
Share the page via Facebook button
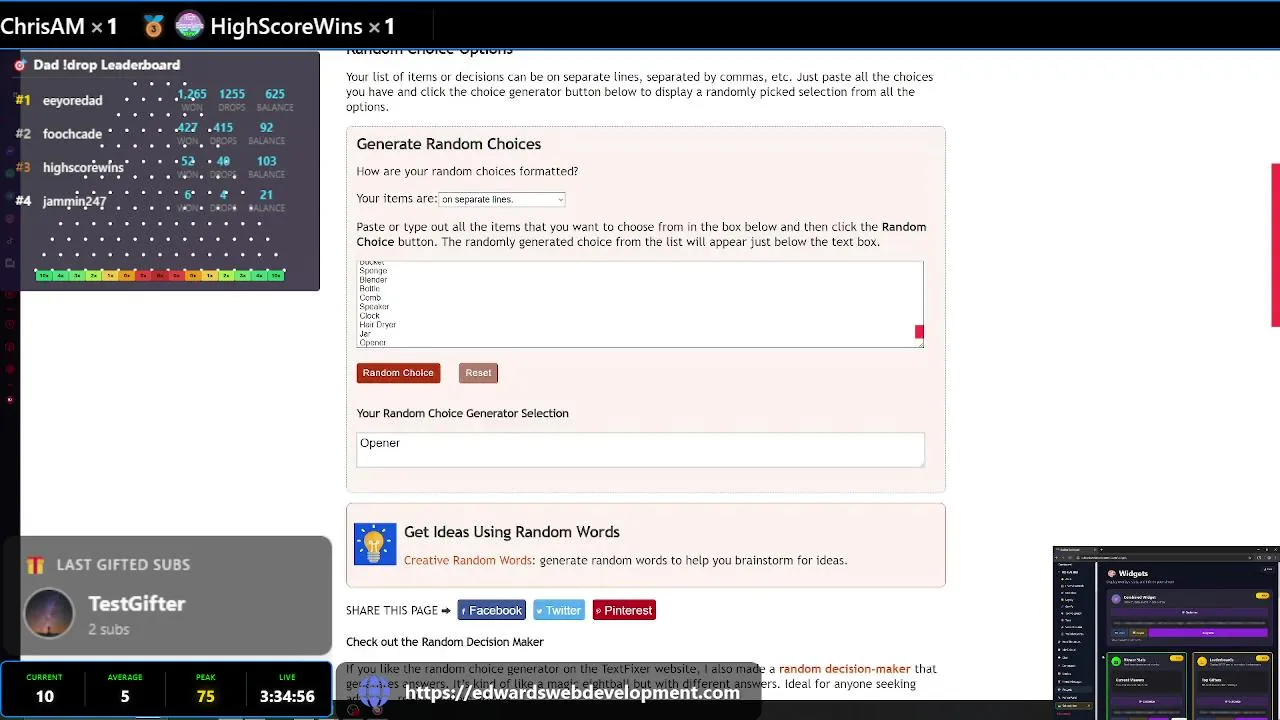click(491, 610)
